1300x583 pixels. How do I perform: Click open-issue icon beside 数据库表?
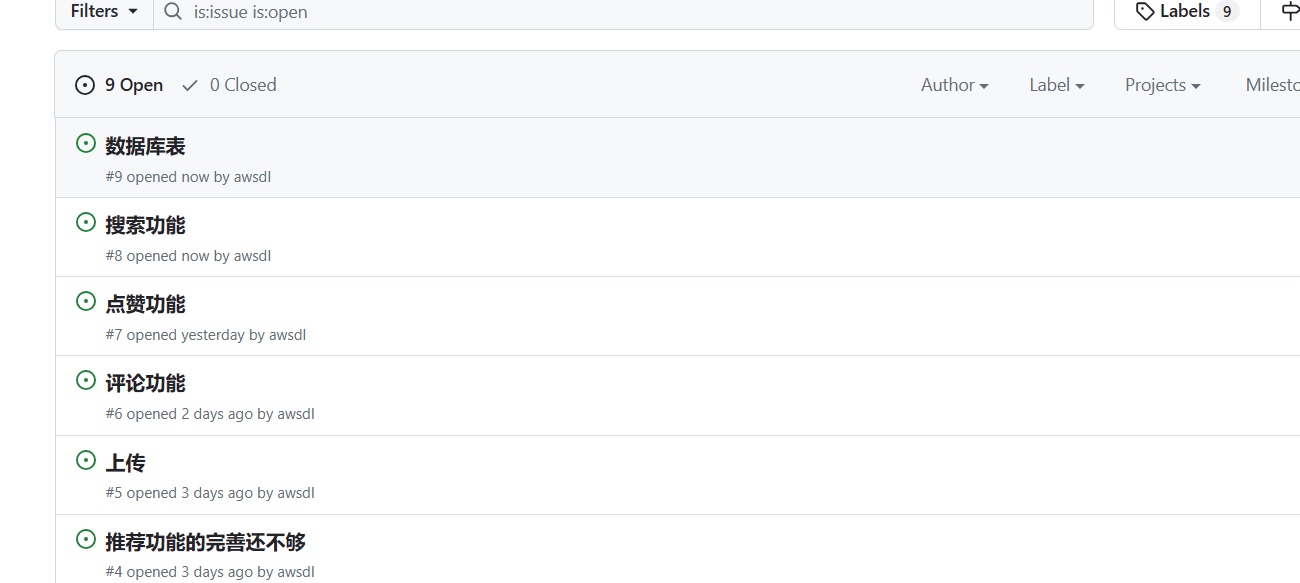coord(86,144)
